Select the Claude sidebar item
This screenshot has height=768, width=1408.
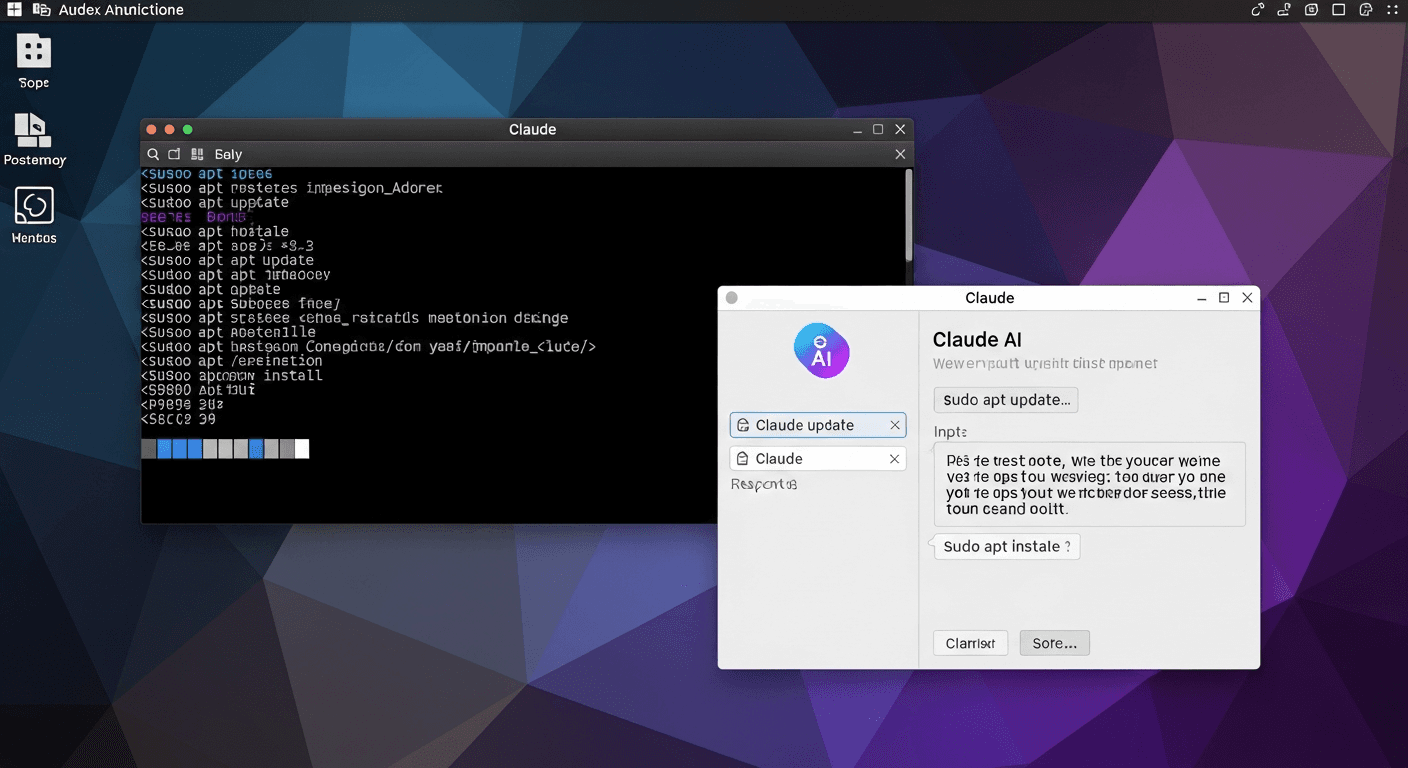pos(818,459)
